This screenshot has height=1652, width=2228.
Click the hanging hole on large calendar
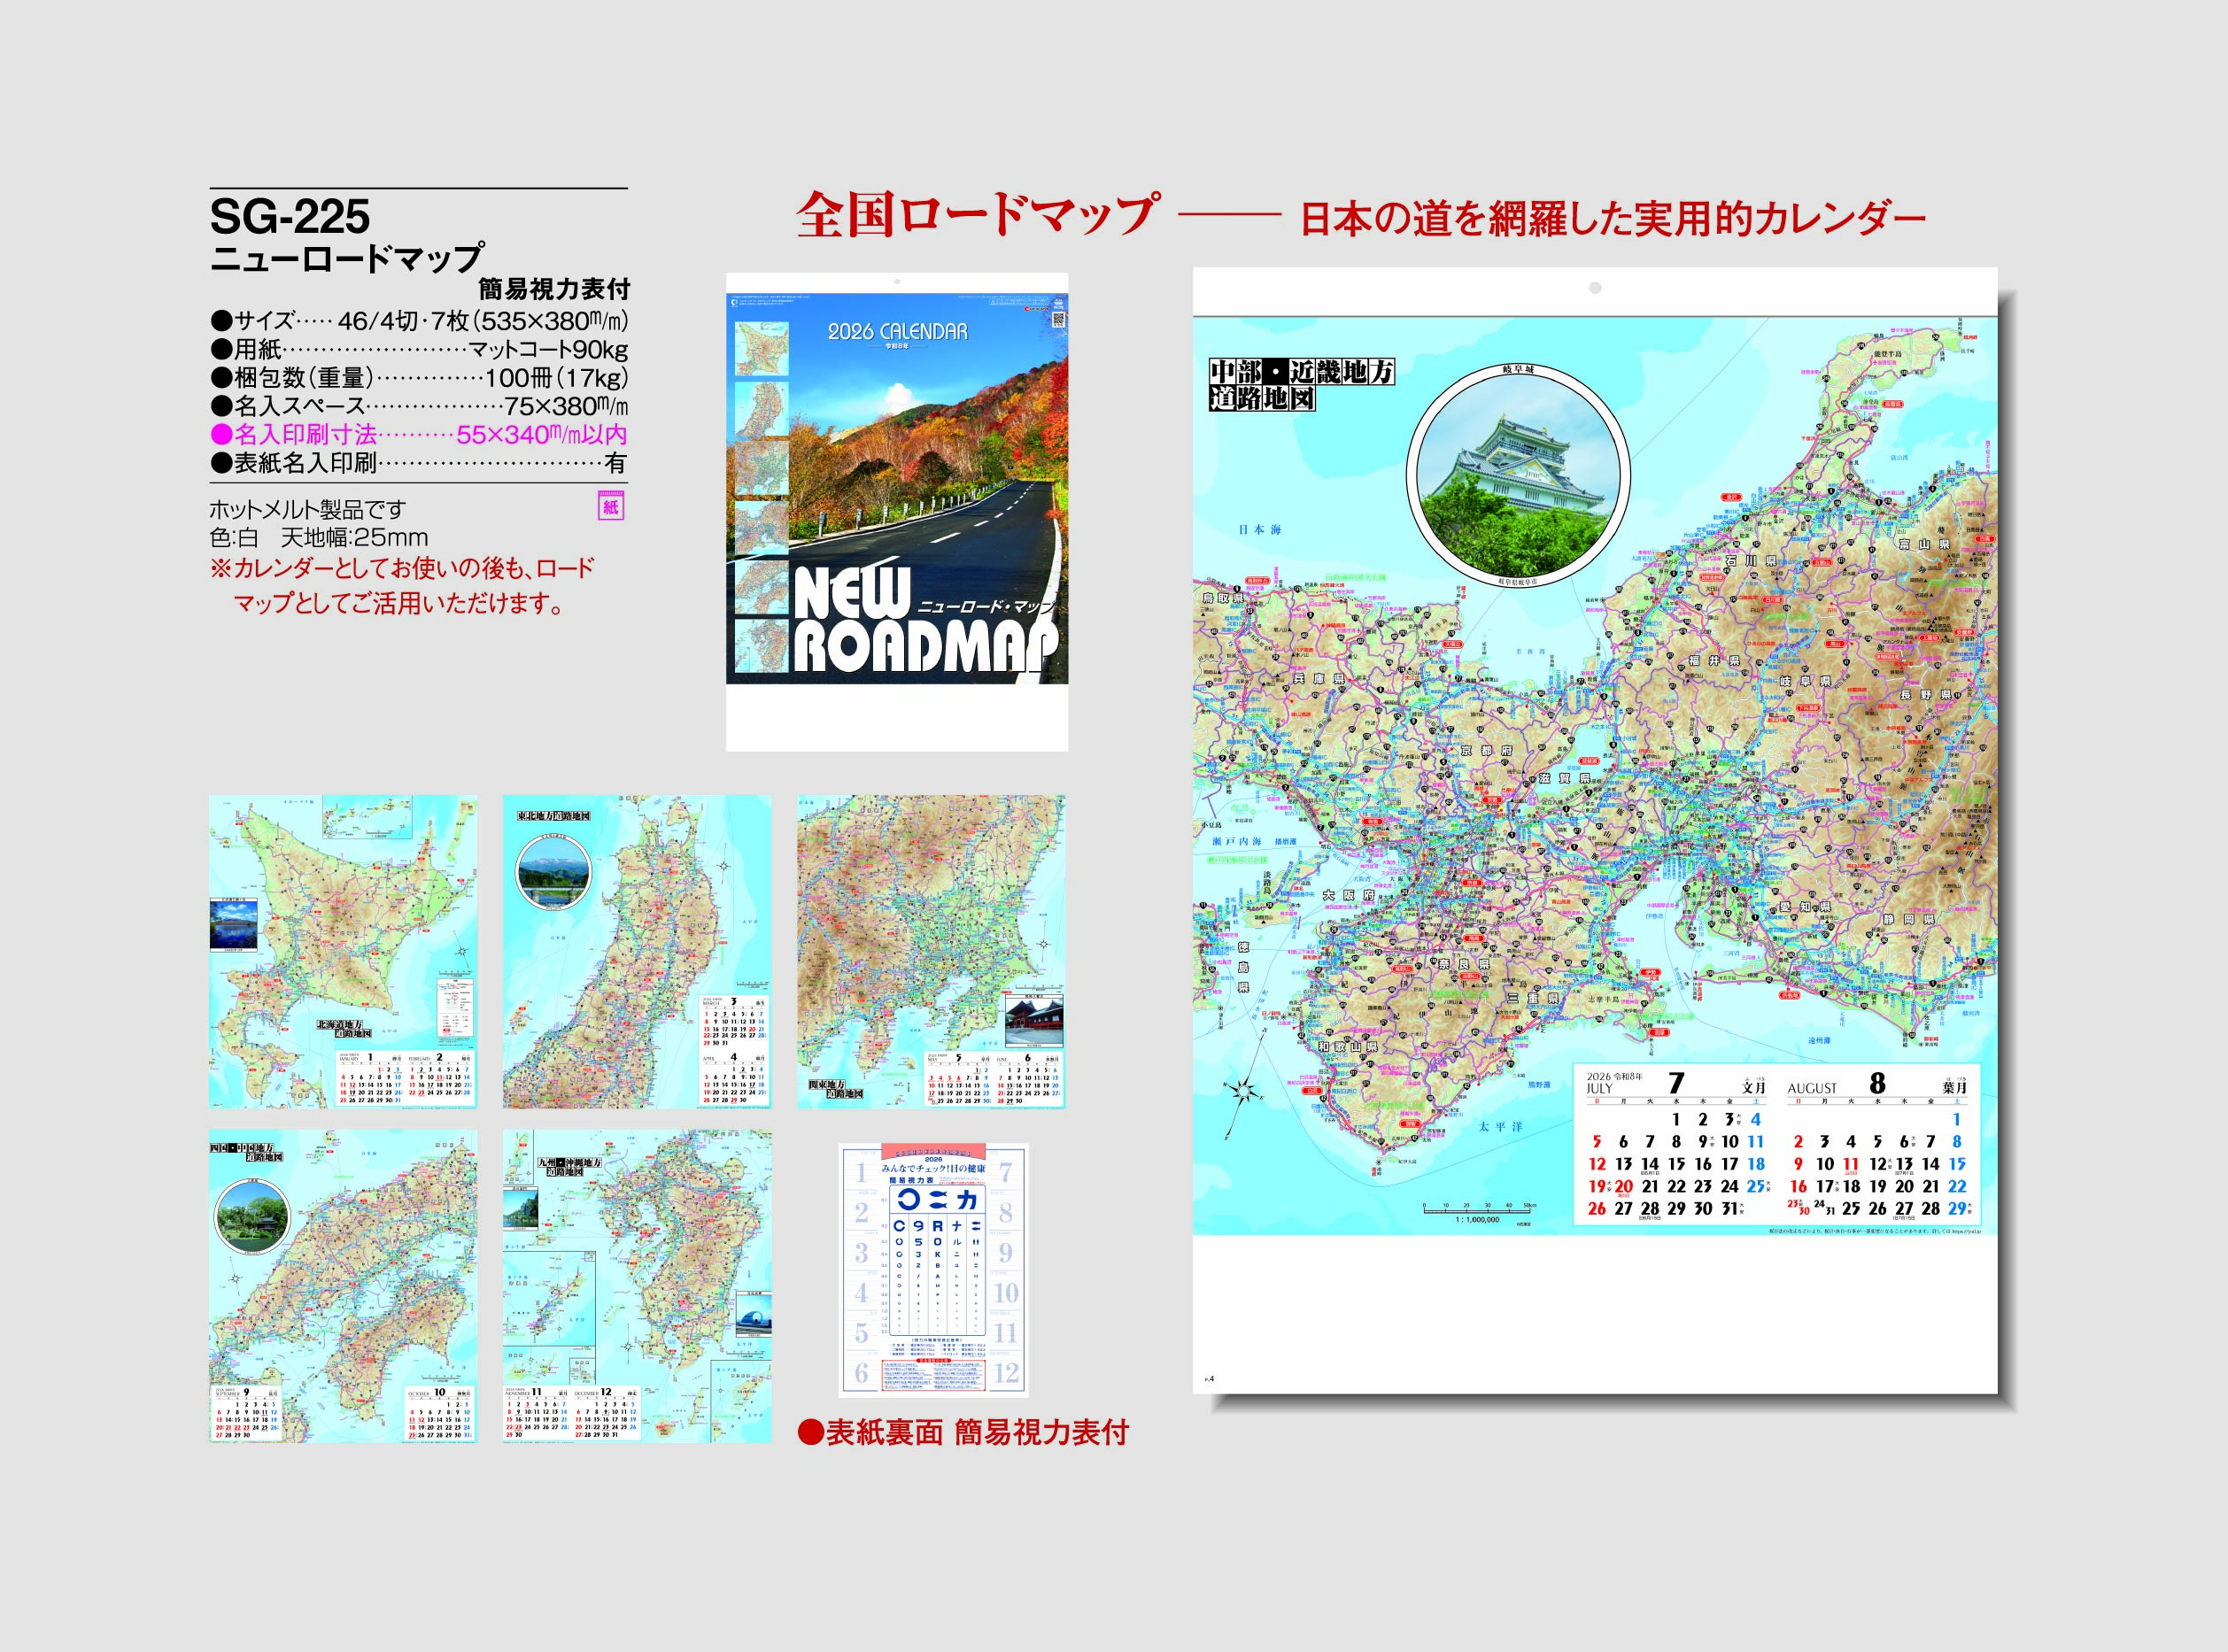[1595, 288]
